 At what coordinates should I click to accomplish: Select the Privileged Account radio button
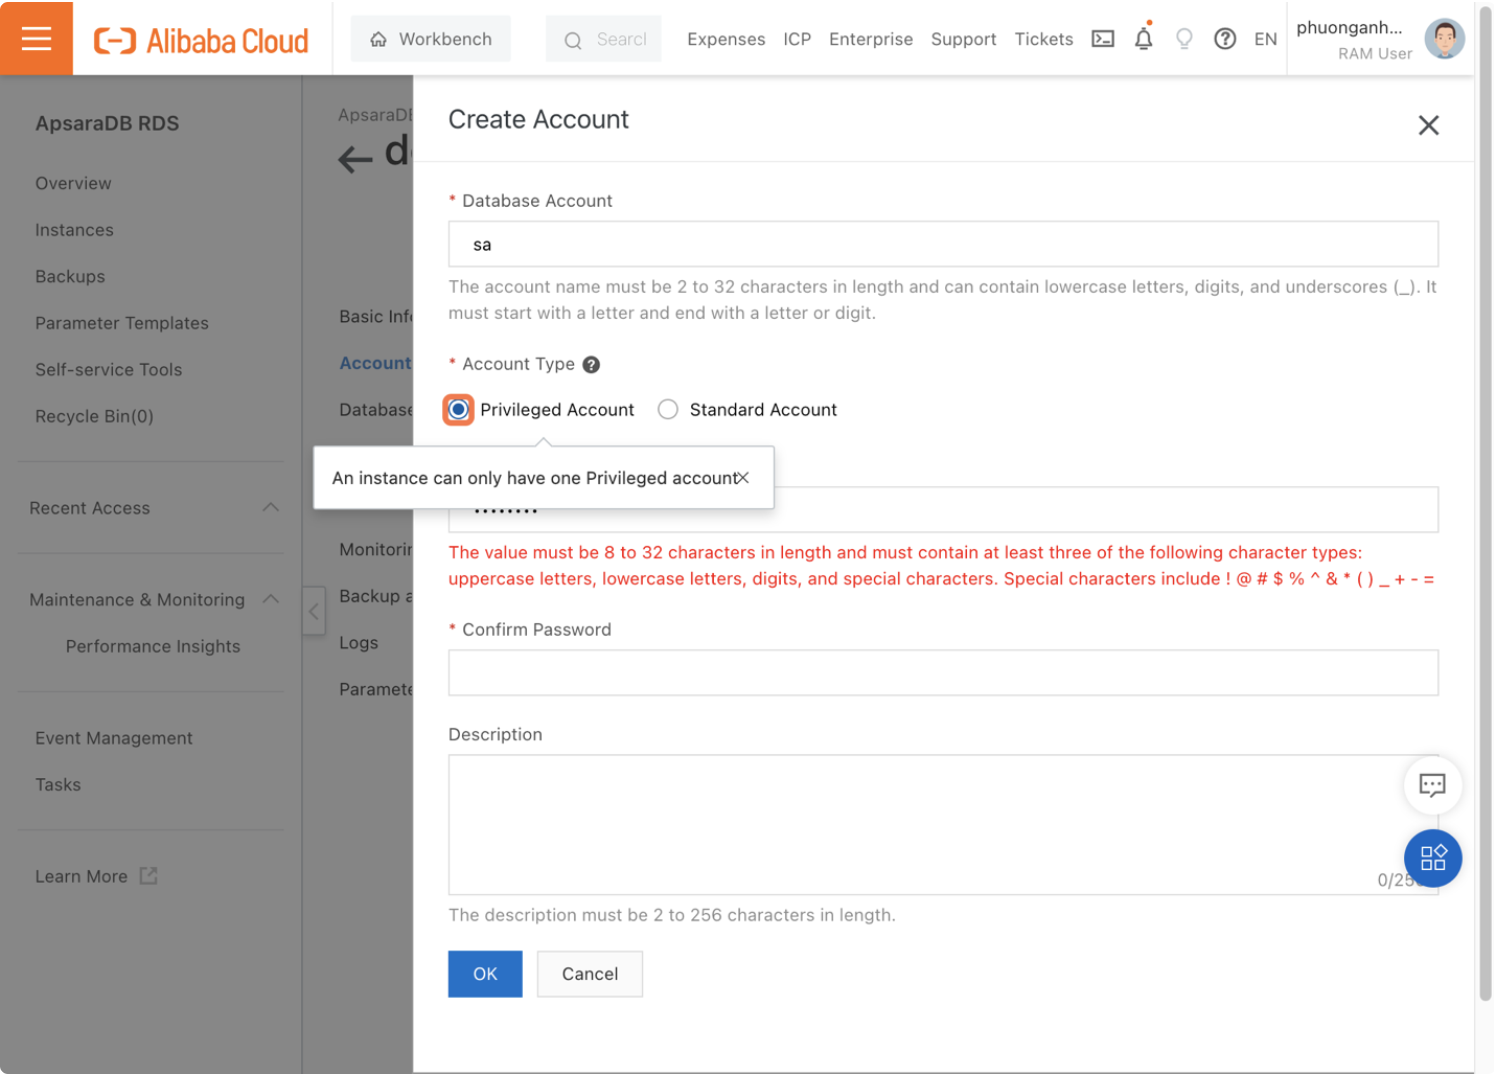click(457, 409)
